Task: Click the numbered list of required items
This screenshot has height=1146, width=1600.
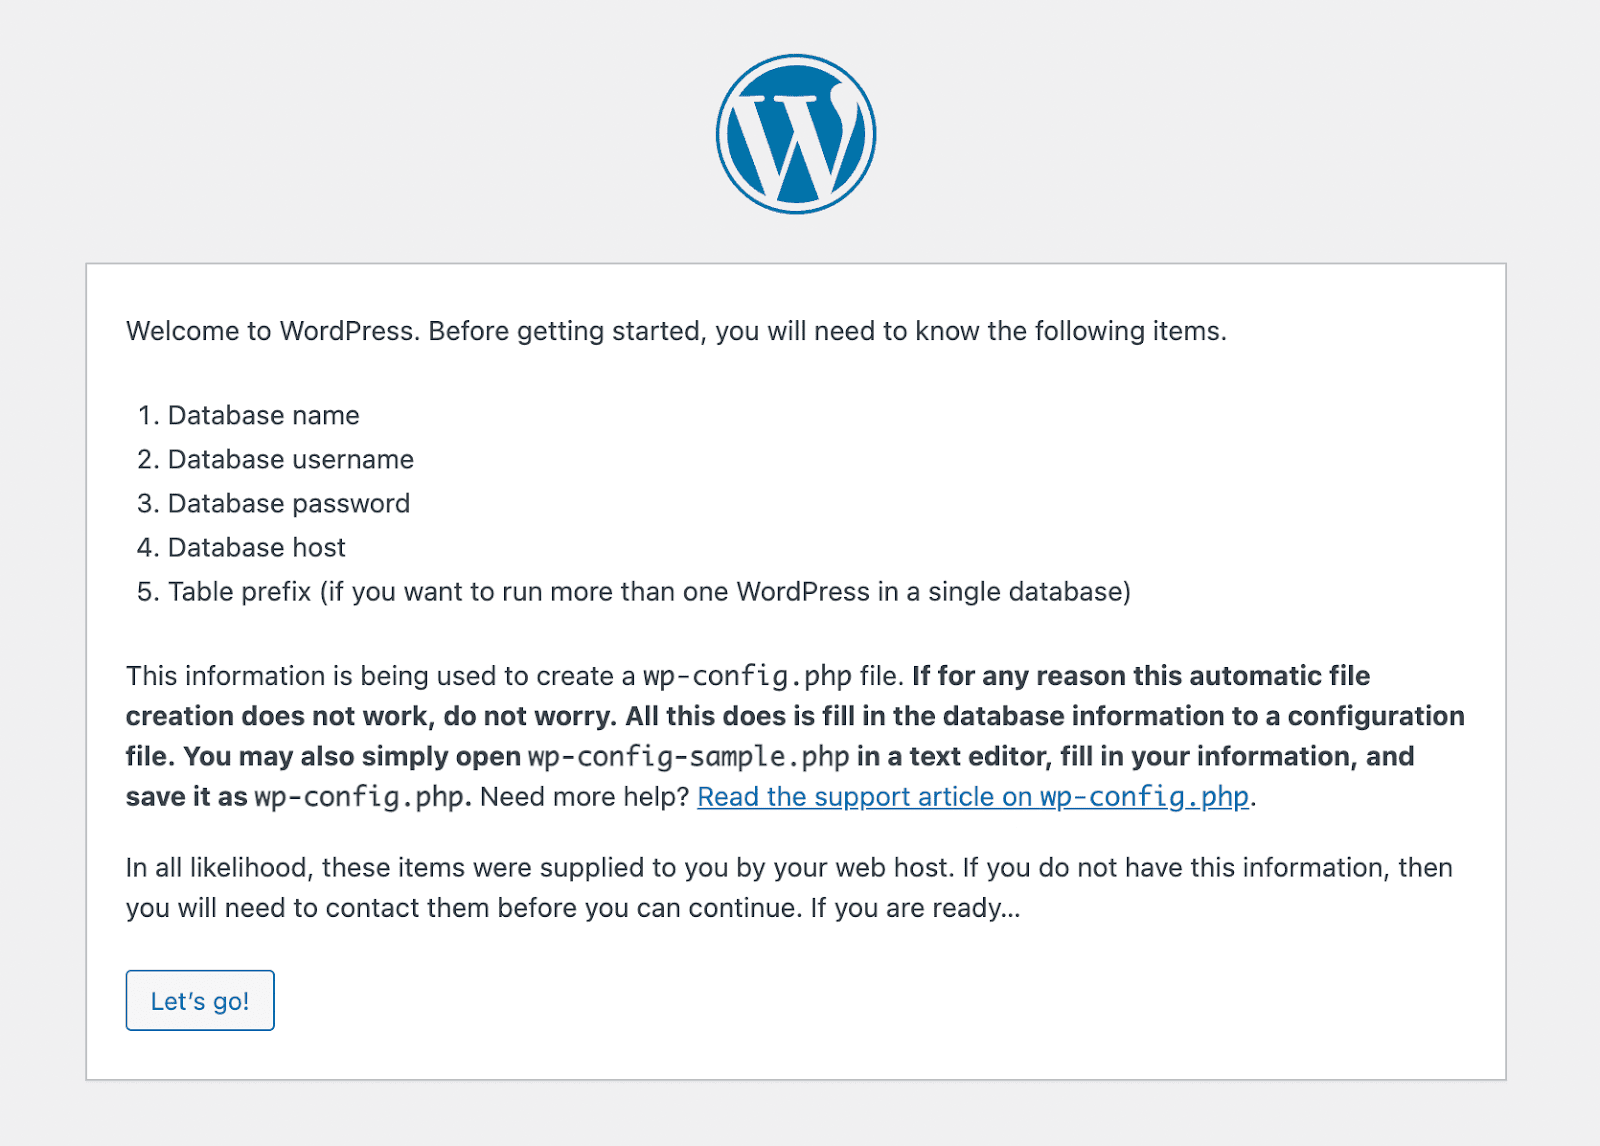Action: 400,503
